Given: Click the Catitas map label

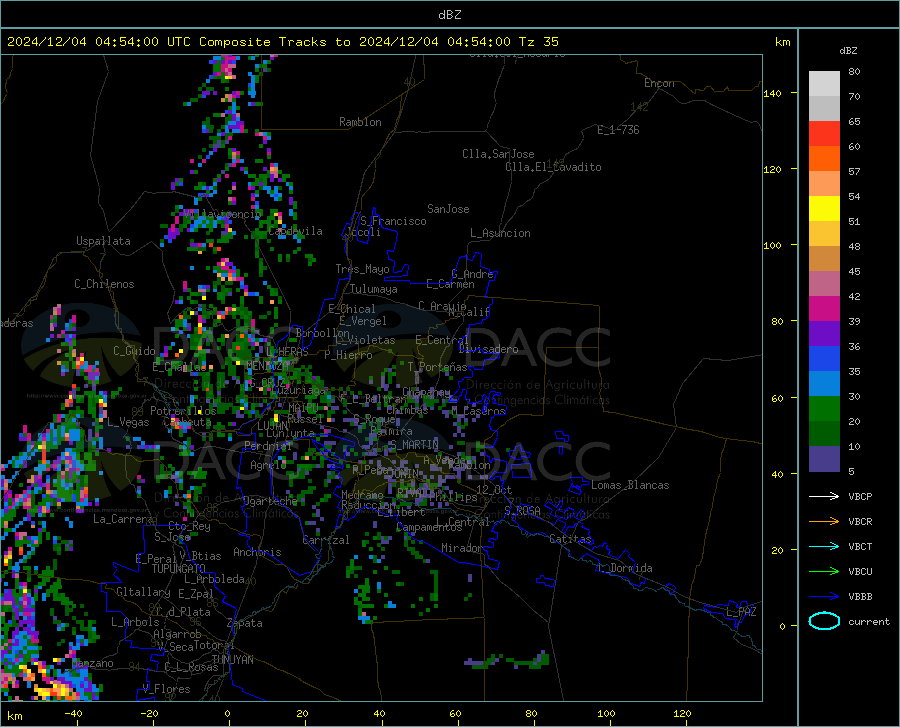Looking at the screenshot, I should (571, 539).
